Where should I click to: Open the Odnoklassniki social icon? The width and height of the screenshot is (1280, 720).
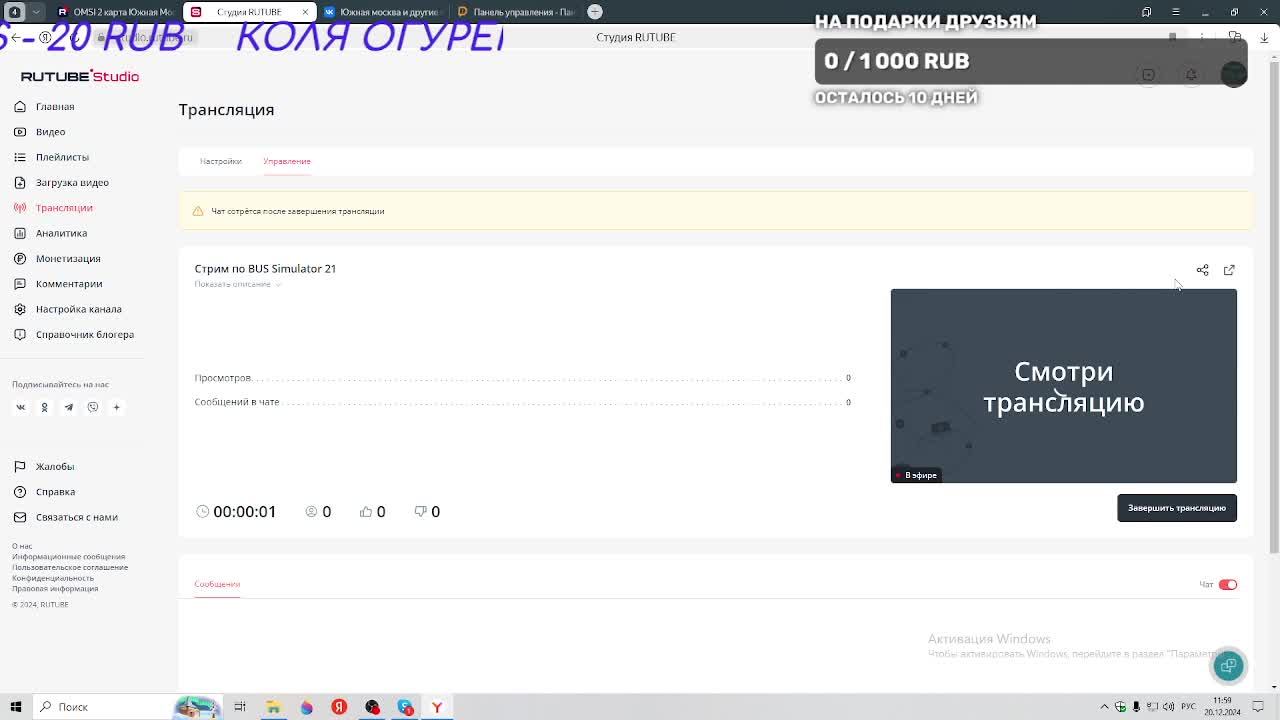(44, 407)
